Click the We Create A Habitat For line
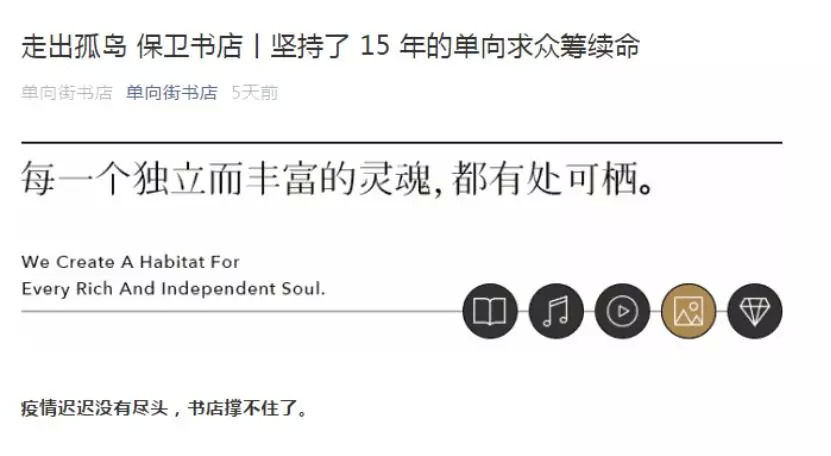The height and width of the screenshot is (456, 831). pyautogui.click(x=130, y=262)
